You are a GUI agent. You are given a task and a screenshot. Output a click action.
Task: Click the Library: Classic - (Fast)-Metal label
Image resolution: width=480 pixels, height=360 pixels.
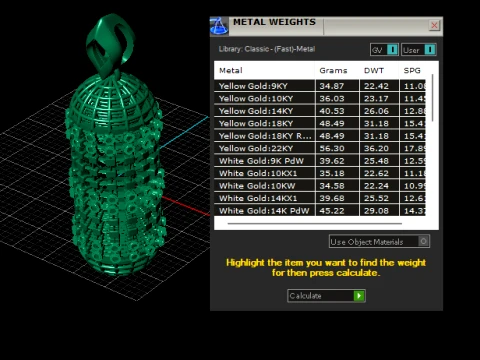tap(267, 49)
